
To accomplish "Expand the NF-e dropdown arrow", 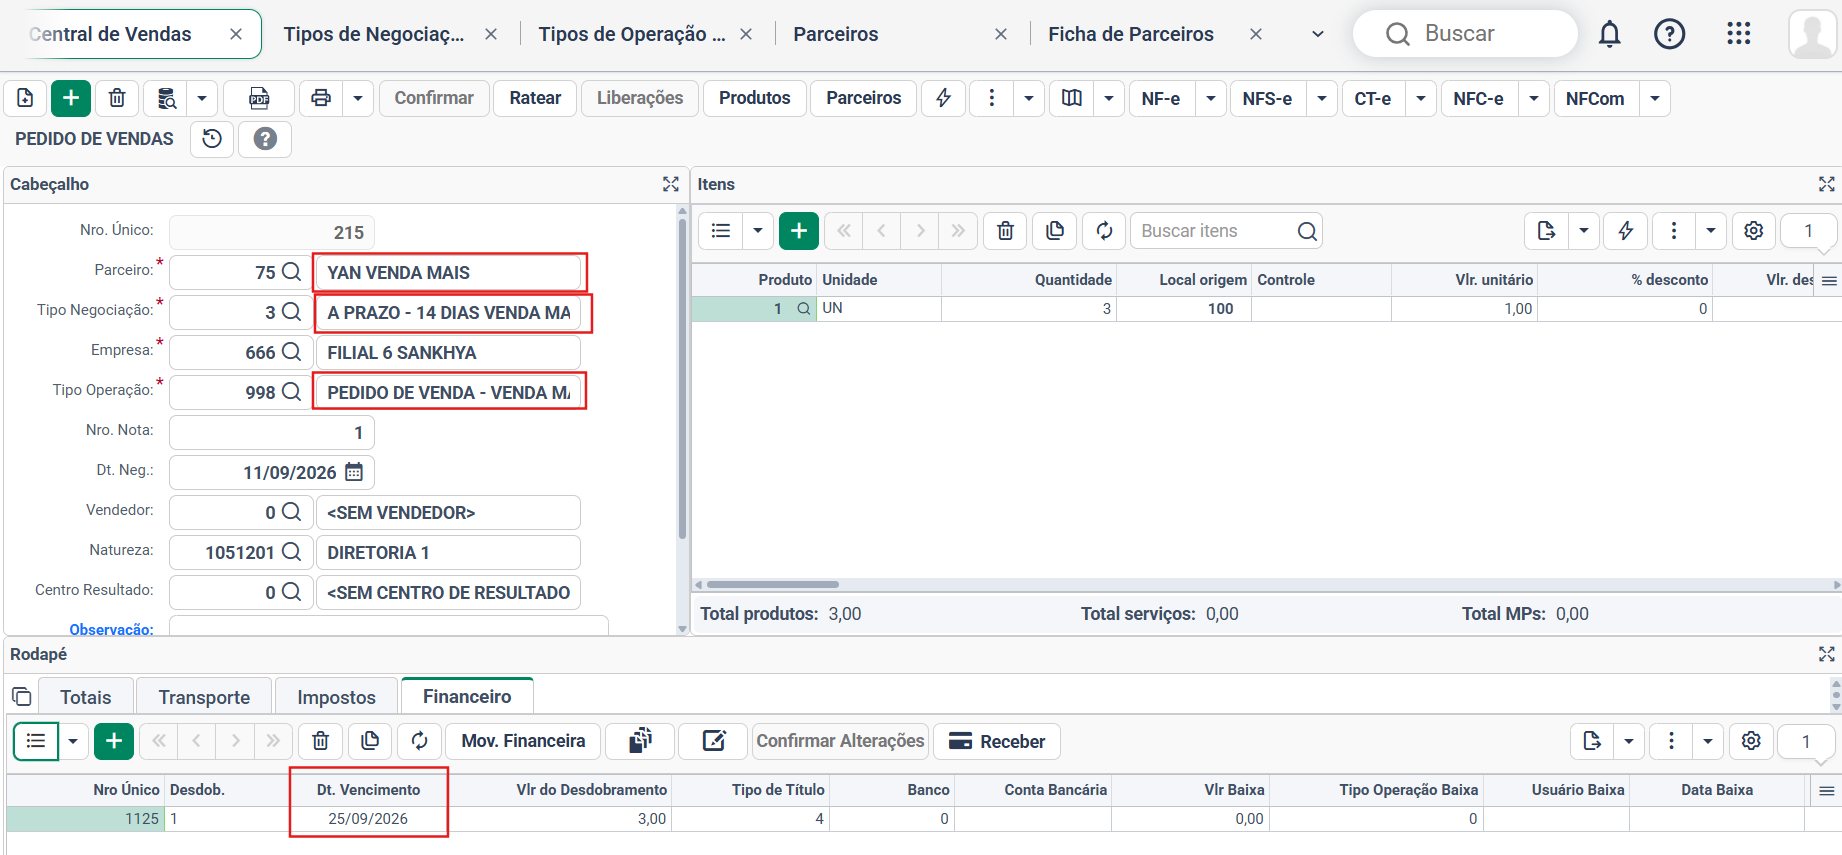I will (1211, 98).
